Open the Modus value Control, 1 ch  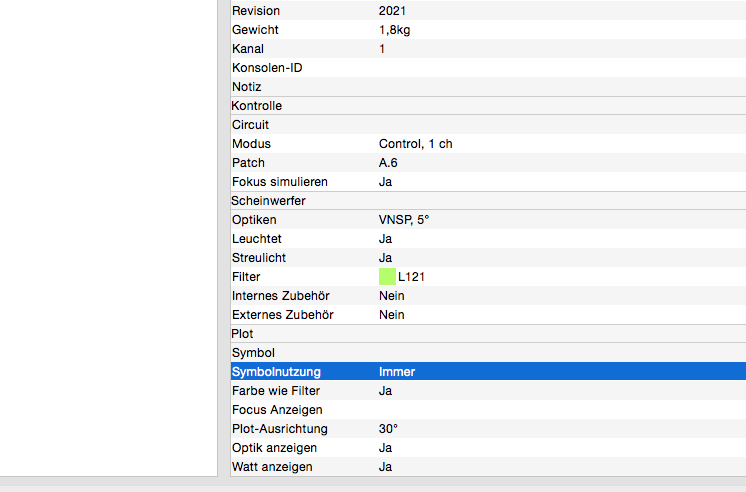pyautogui.click(x=415, y=144)
